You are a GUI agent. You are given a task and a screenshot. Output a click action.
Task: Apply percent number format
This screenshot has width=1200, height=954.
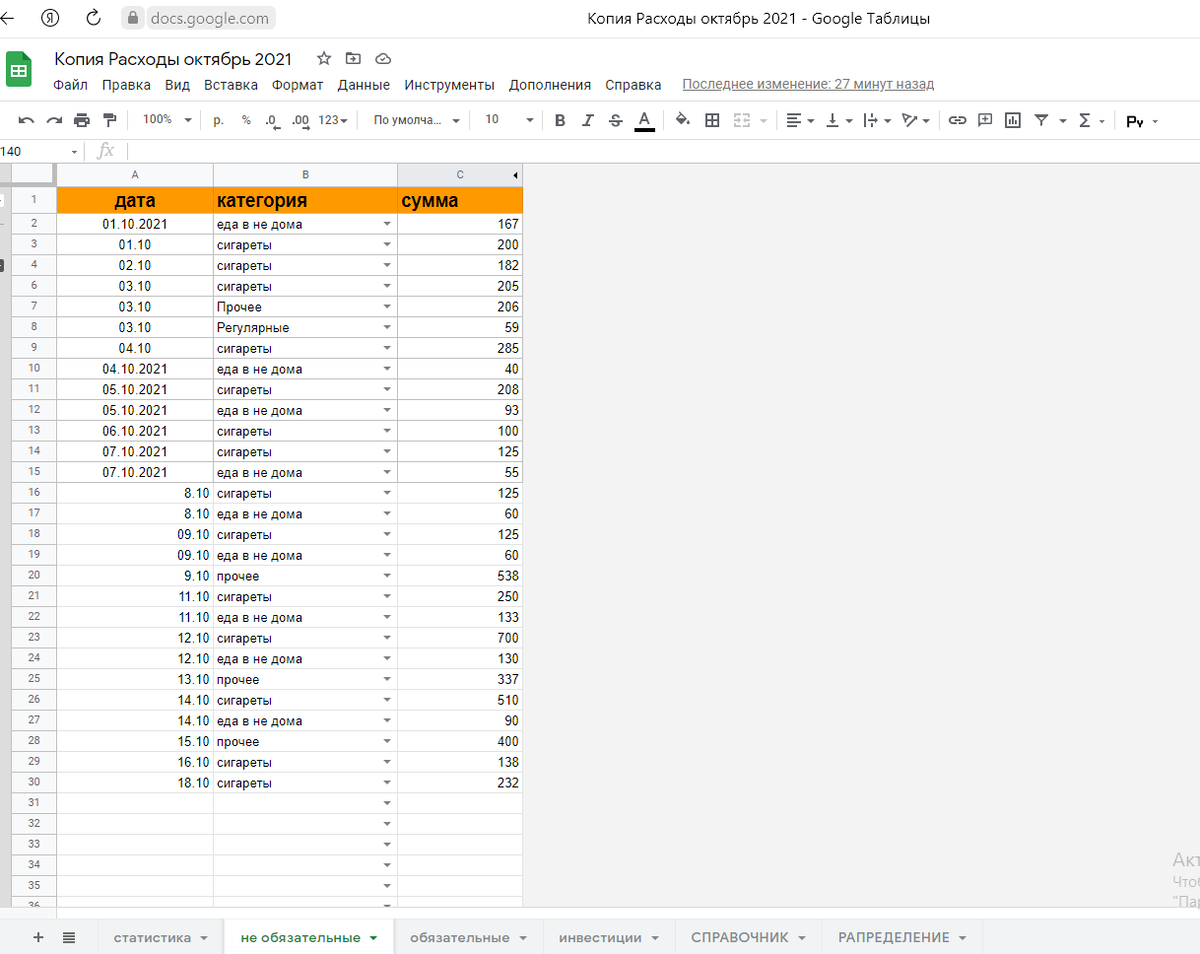(x=246, y=120)
